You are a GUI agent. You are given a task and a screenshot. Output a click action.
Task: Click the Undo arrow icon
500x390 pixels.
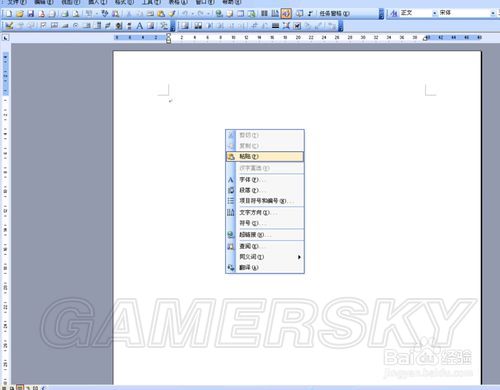pos(184,14)
